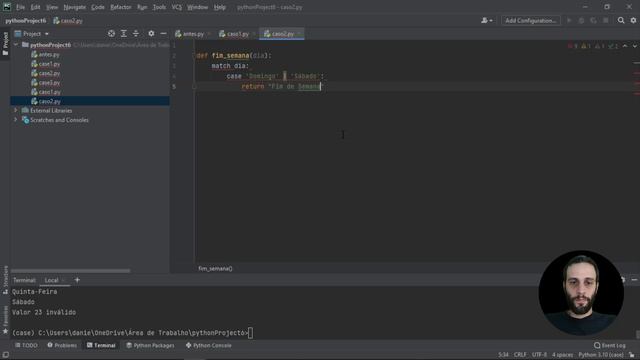The height and width of the screenshot is (360, 640).
Task: Jump to previous highlighted error arrow
Action: pos(625,46)
